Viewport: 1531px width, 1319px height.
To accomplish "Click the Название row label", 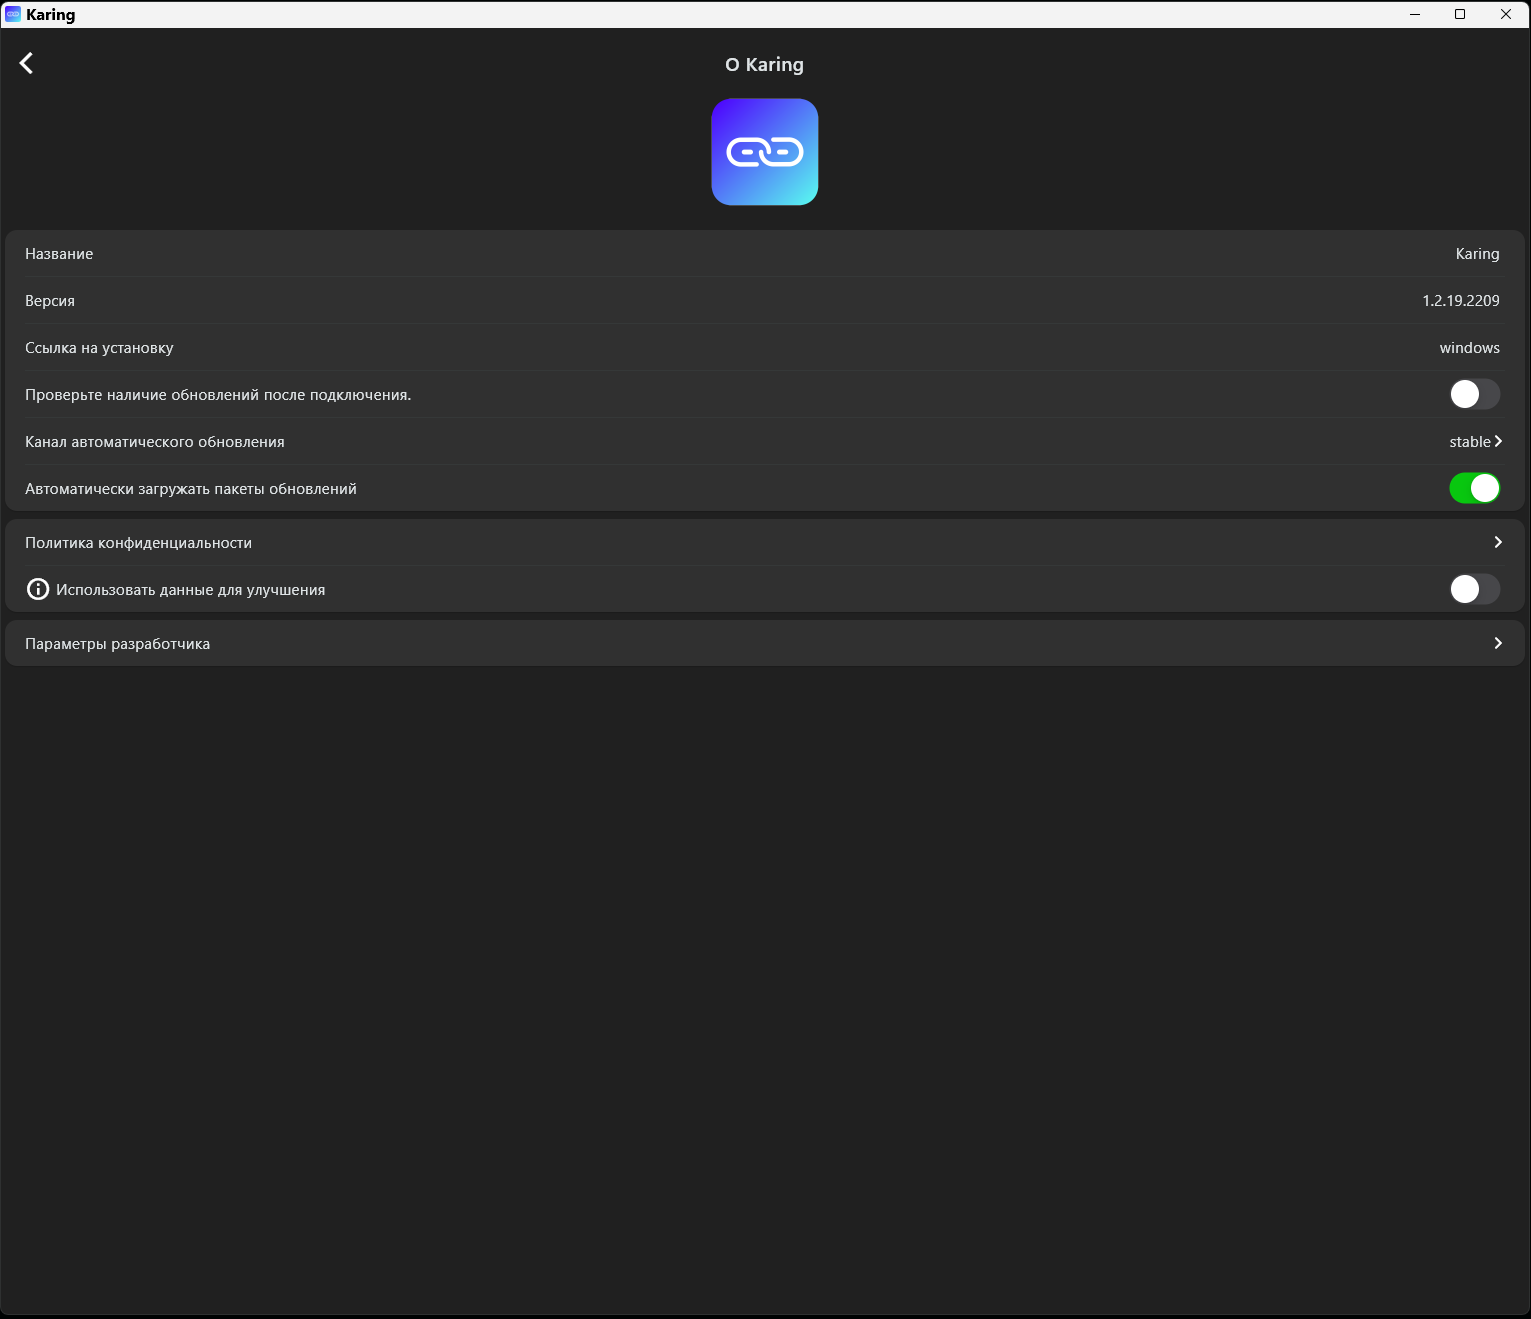I will [59, 254].
